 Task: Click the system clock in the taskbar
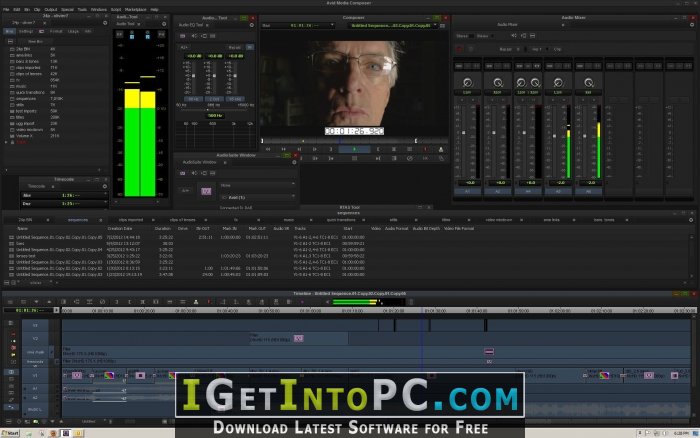(x=681, y=433)
